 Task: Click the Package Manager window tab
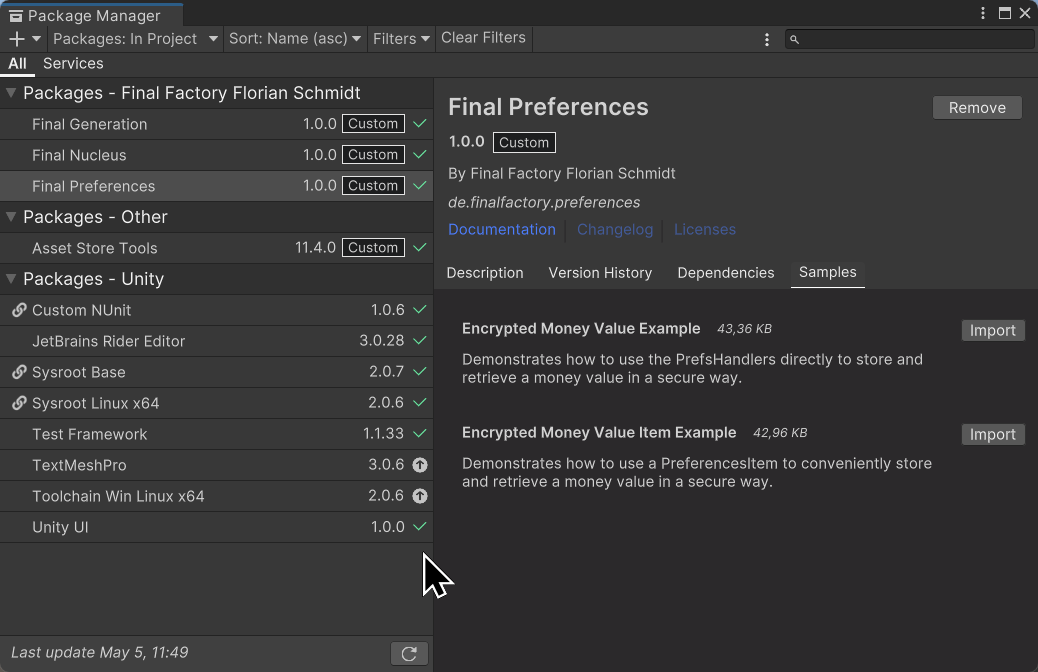(91, 15)
